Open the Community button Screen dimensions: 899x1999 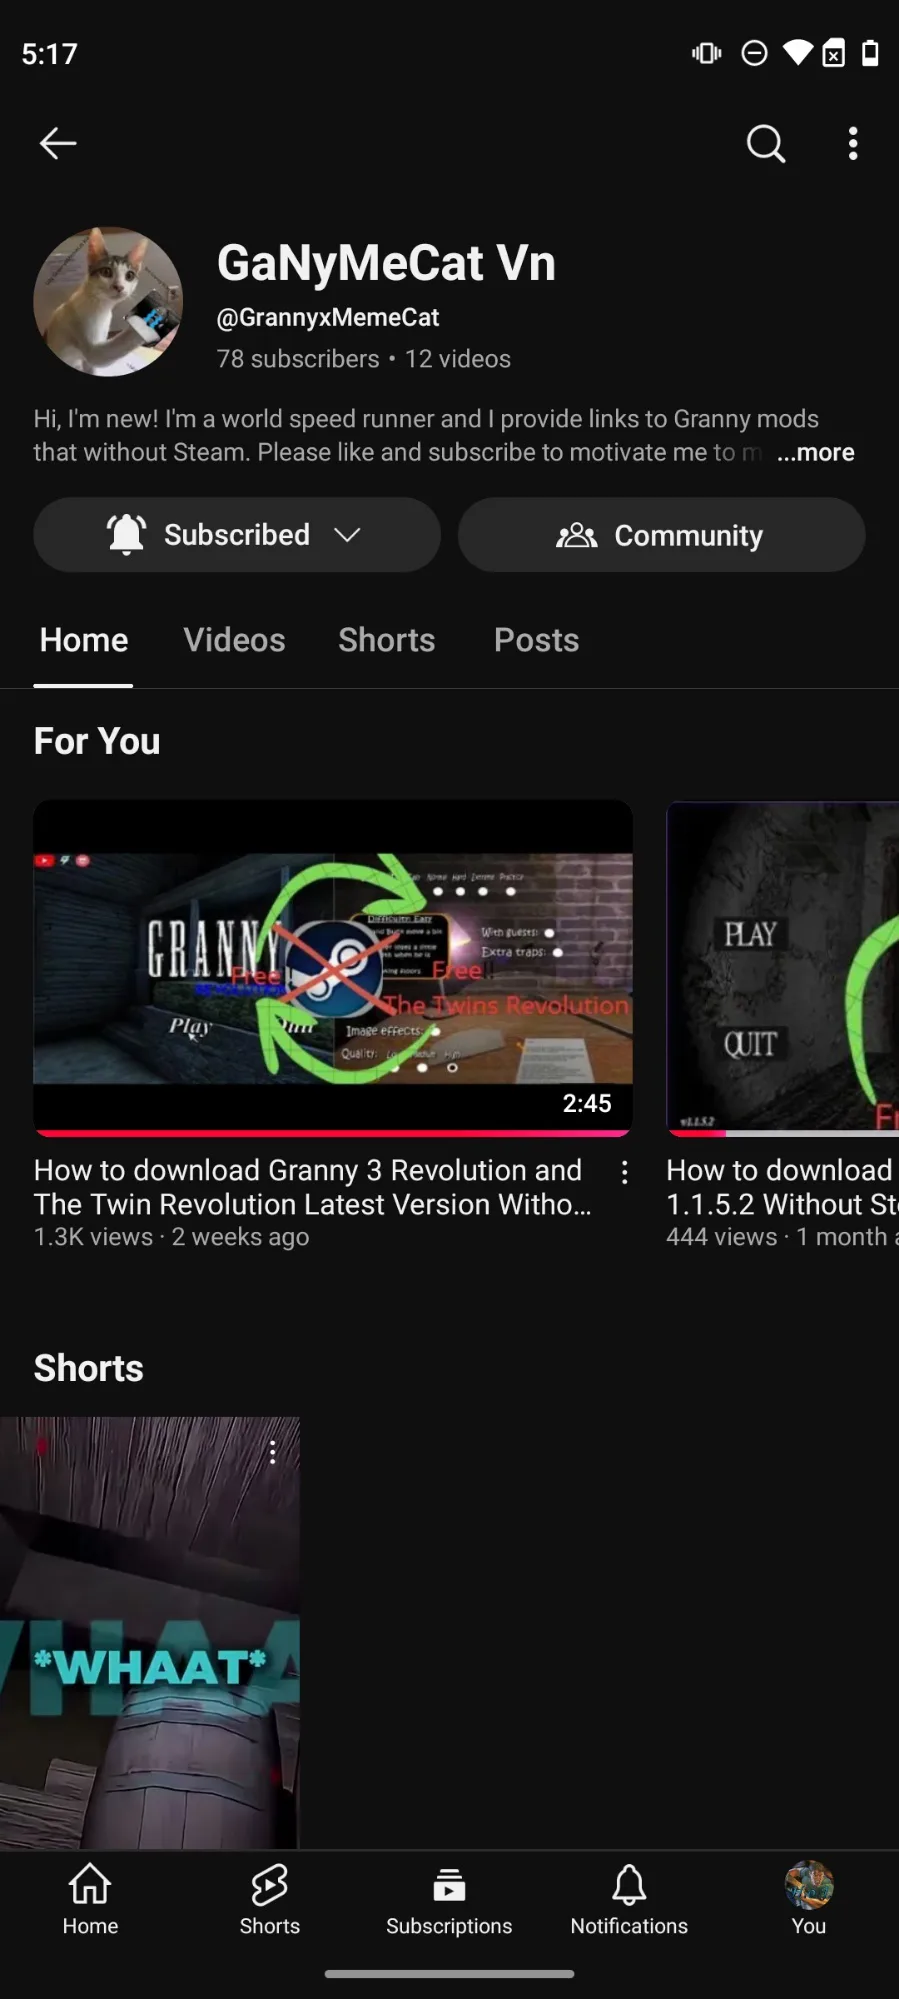coord(661,535)
